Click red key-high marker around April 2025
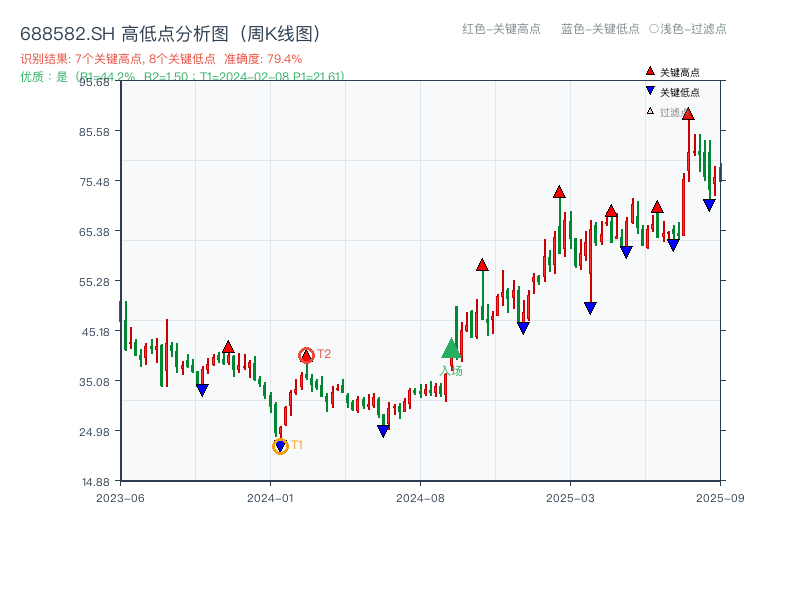 pos(611,211)
